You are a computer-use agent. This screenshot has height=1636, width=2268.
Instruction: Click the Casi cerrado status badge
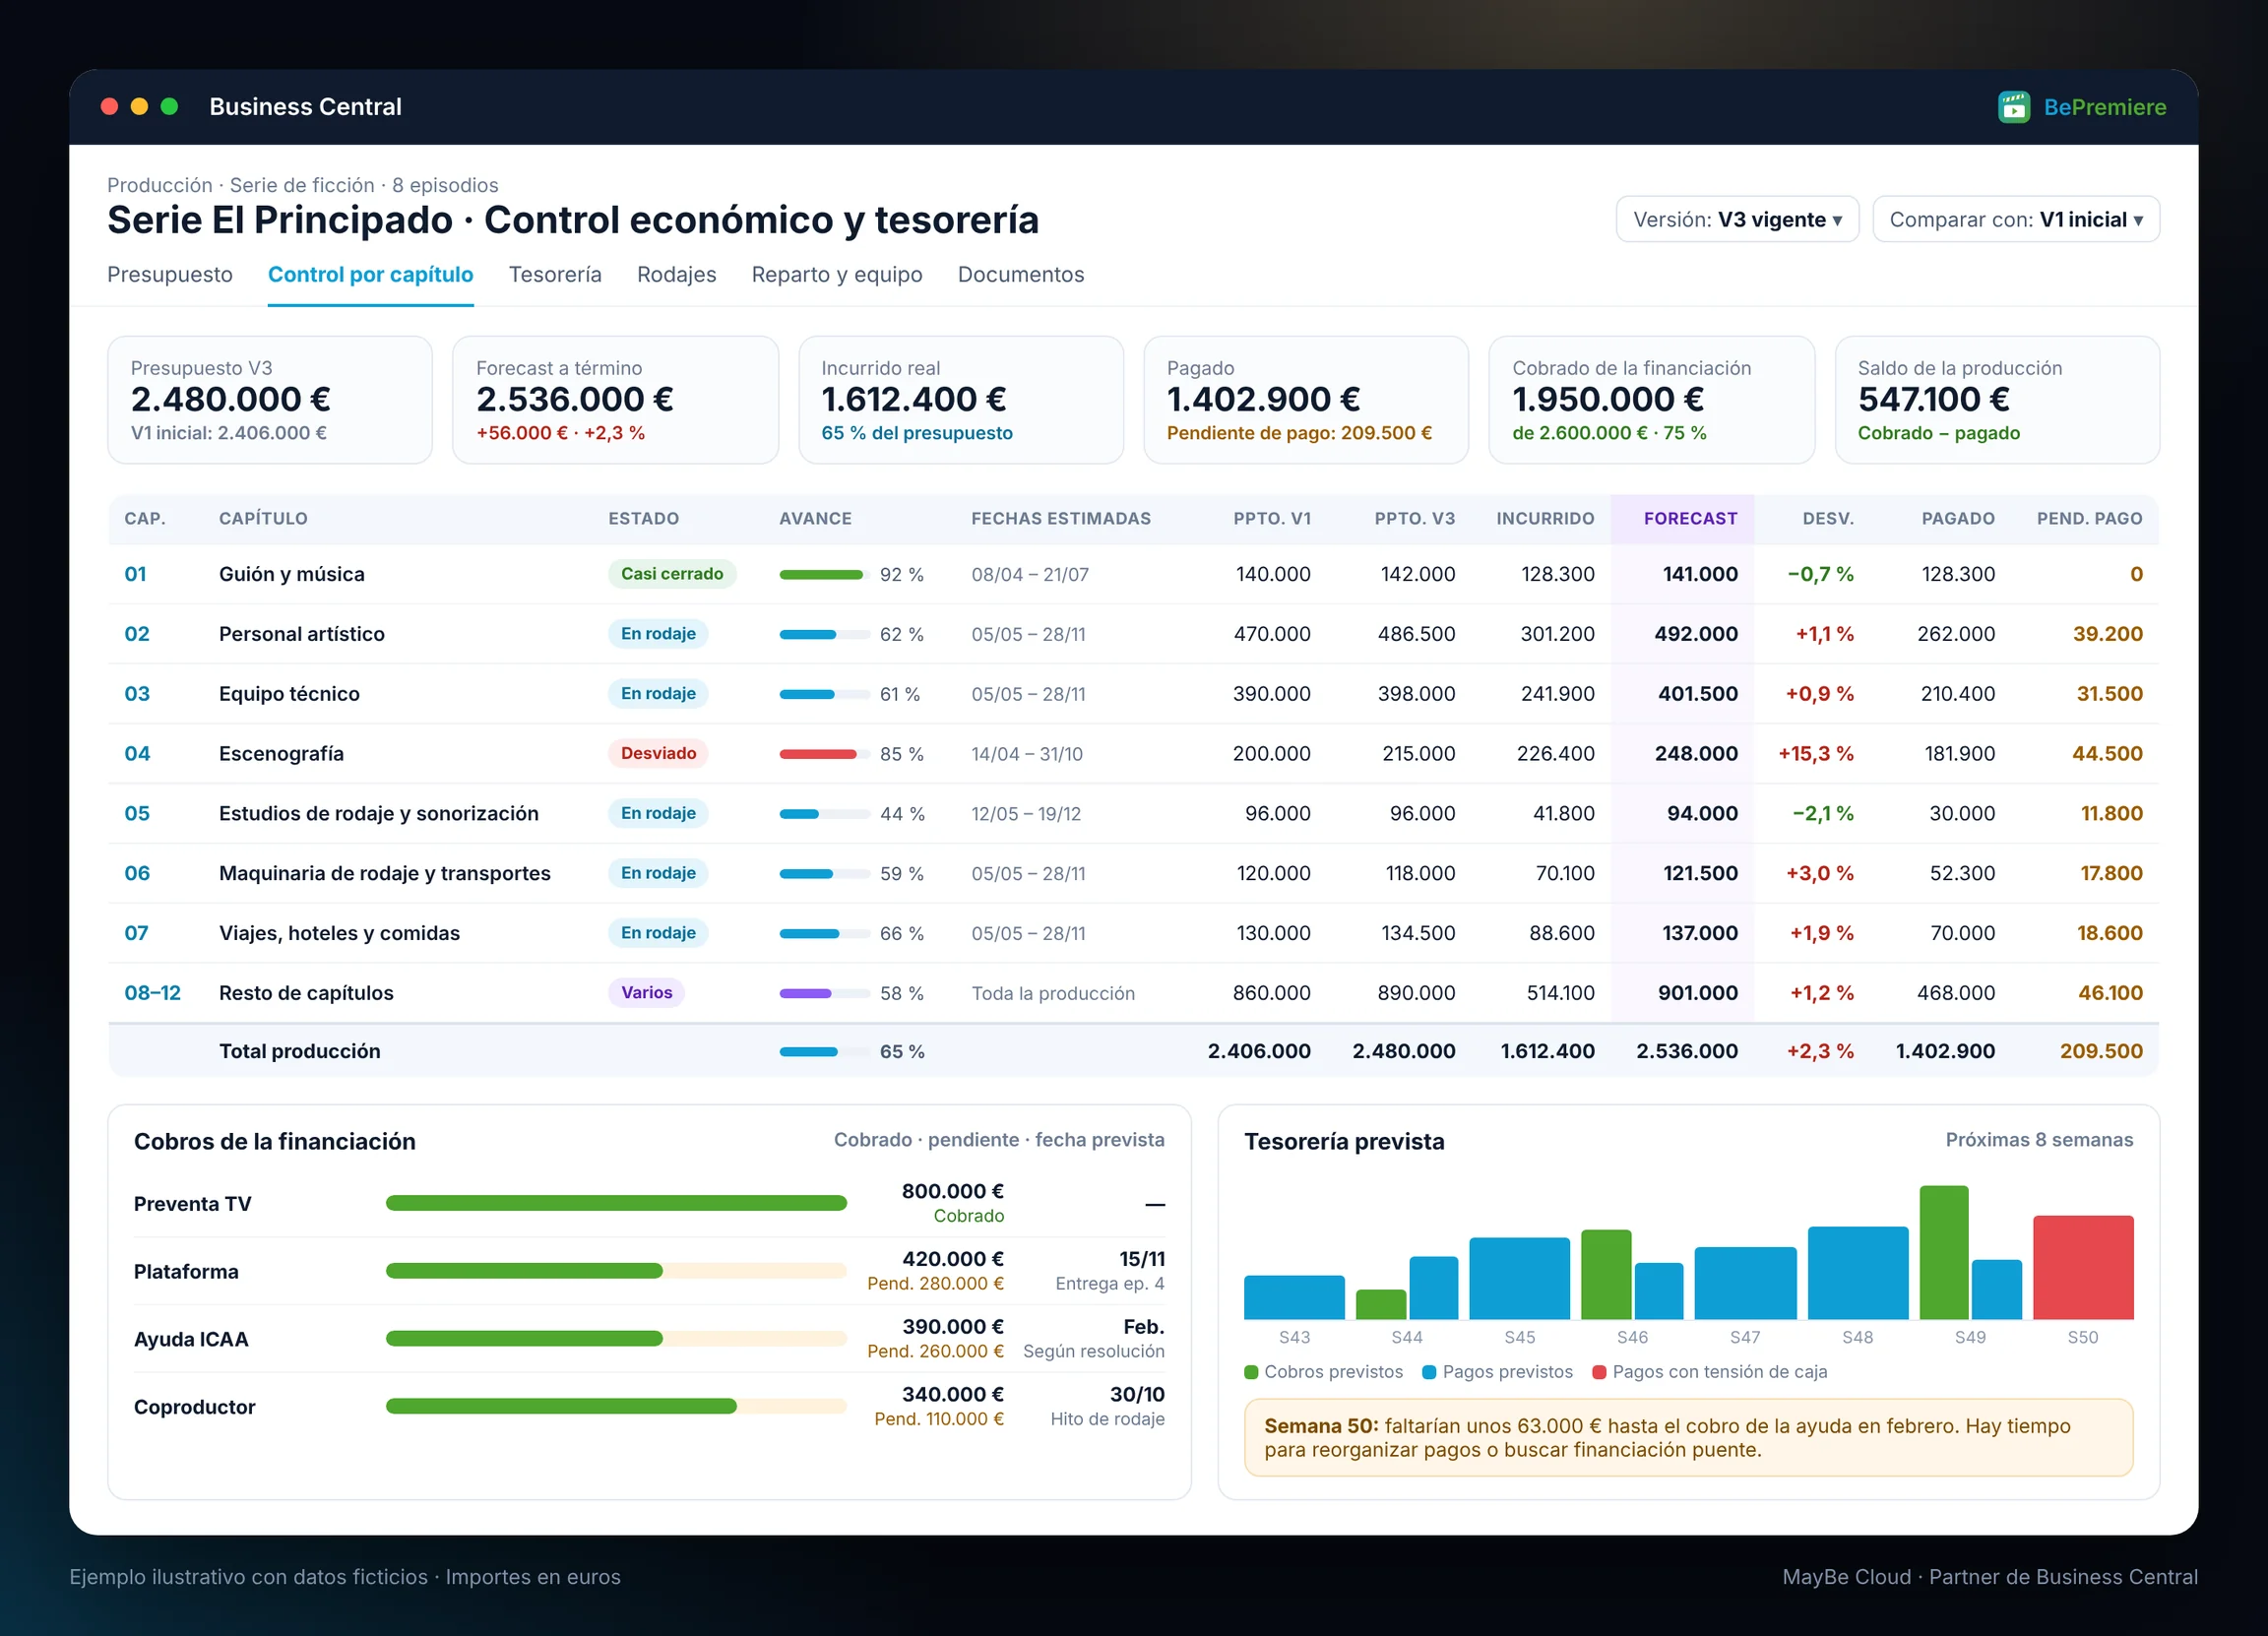click(x=672, y=574)
